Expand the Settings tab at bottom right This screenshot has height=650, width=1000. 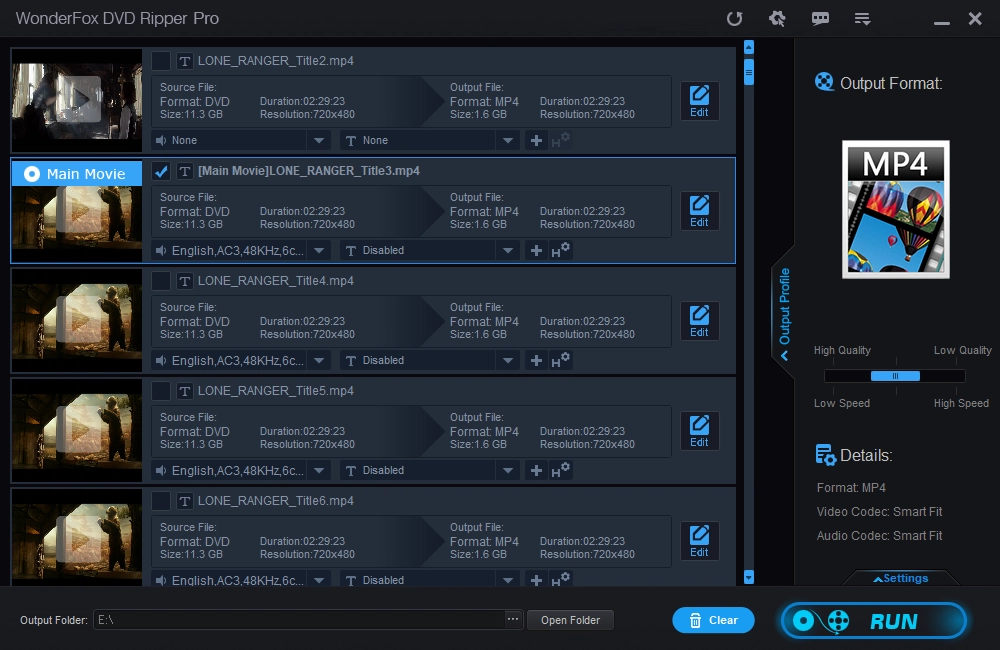(900, 578)
